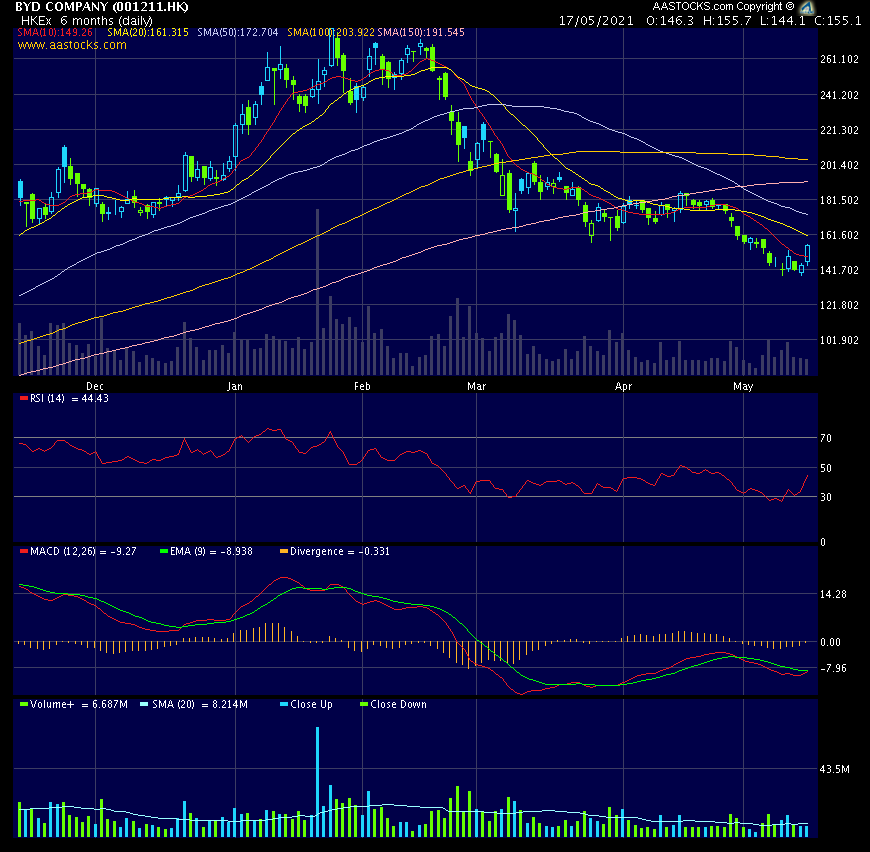Click the close price C:155.1
Viewport: 870px width, 852px height.
coord(837,21)
